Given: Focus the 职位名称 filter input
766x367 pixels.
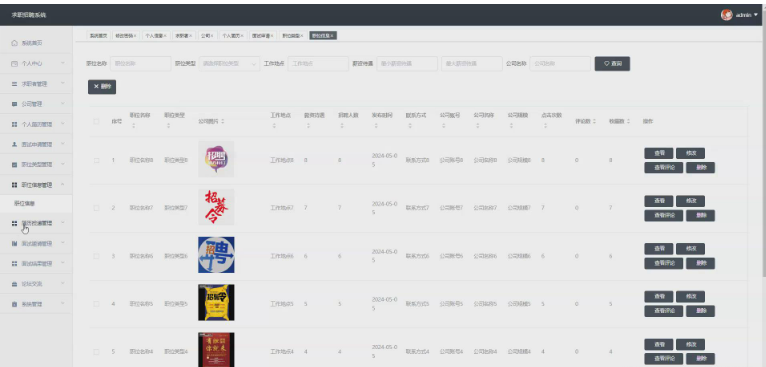Looking at the screenshot, I should pos(141,64).
